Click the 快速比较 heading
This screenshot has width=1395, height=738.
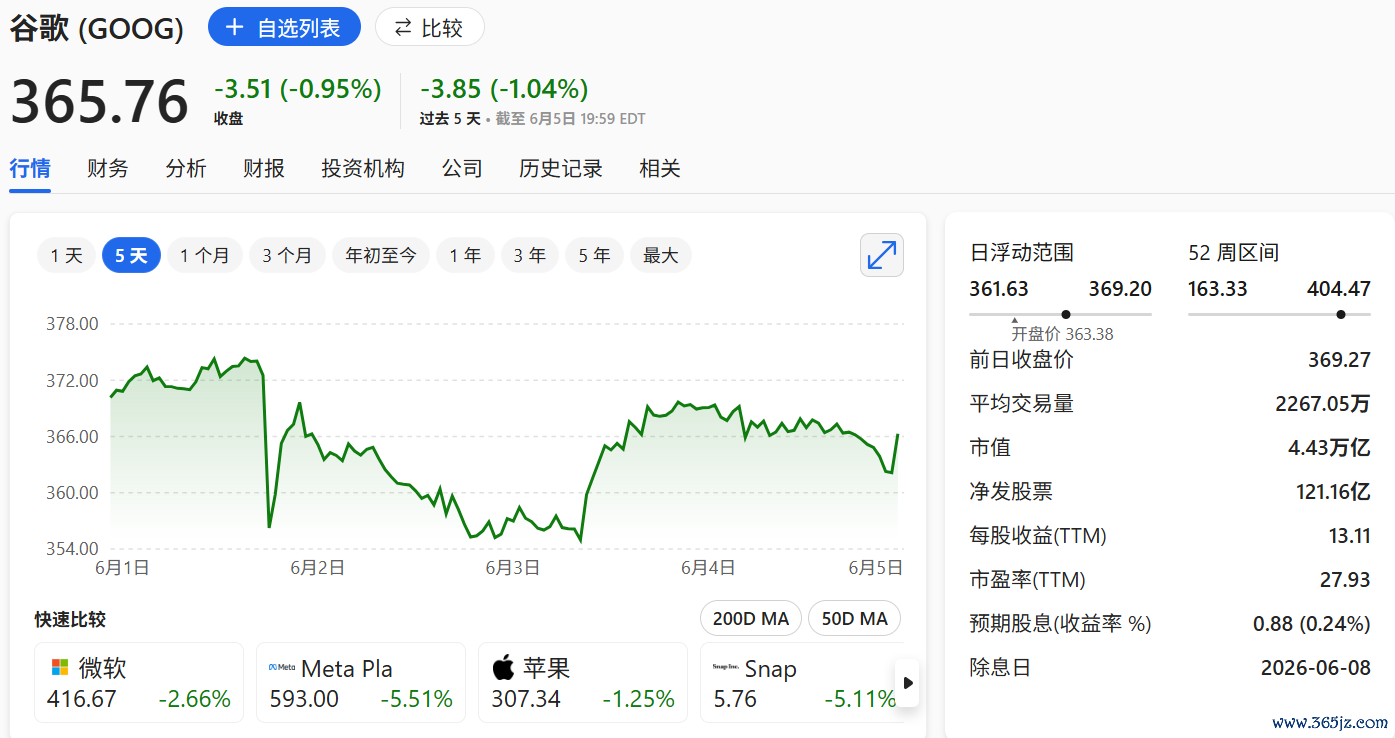70,620
